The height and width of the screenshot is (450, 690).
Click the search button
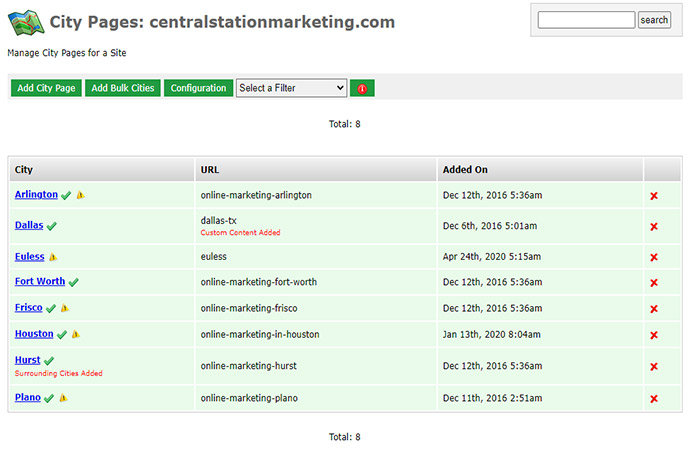pyautogui.click(x=654, y=20)
